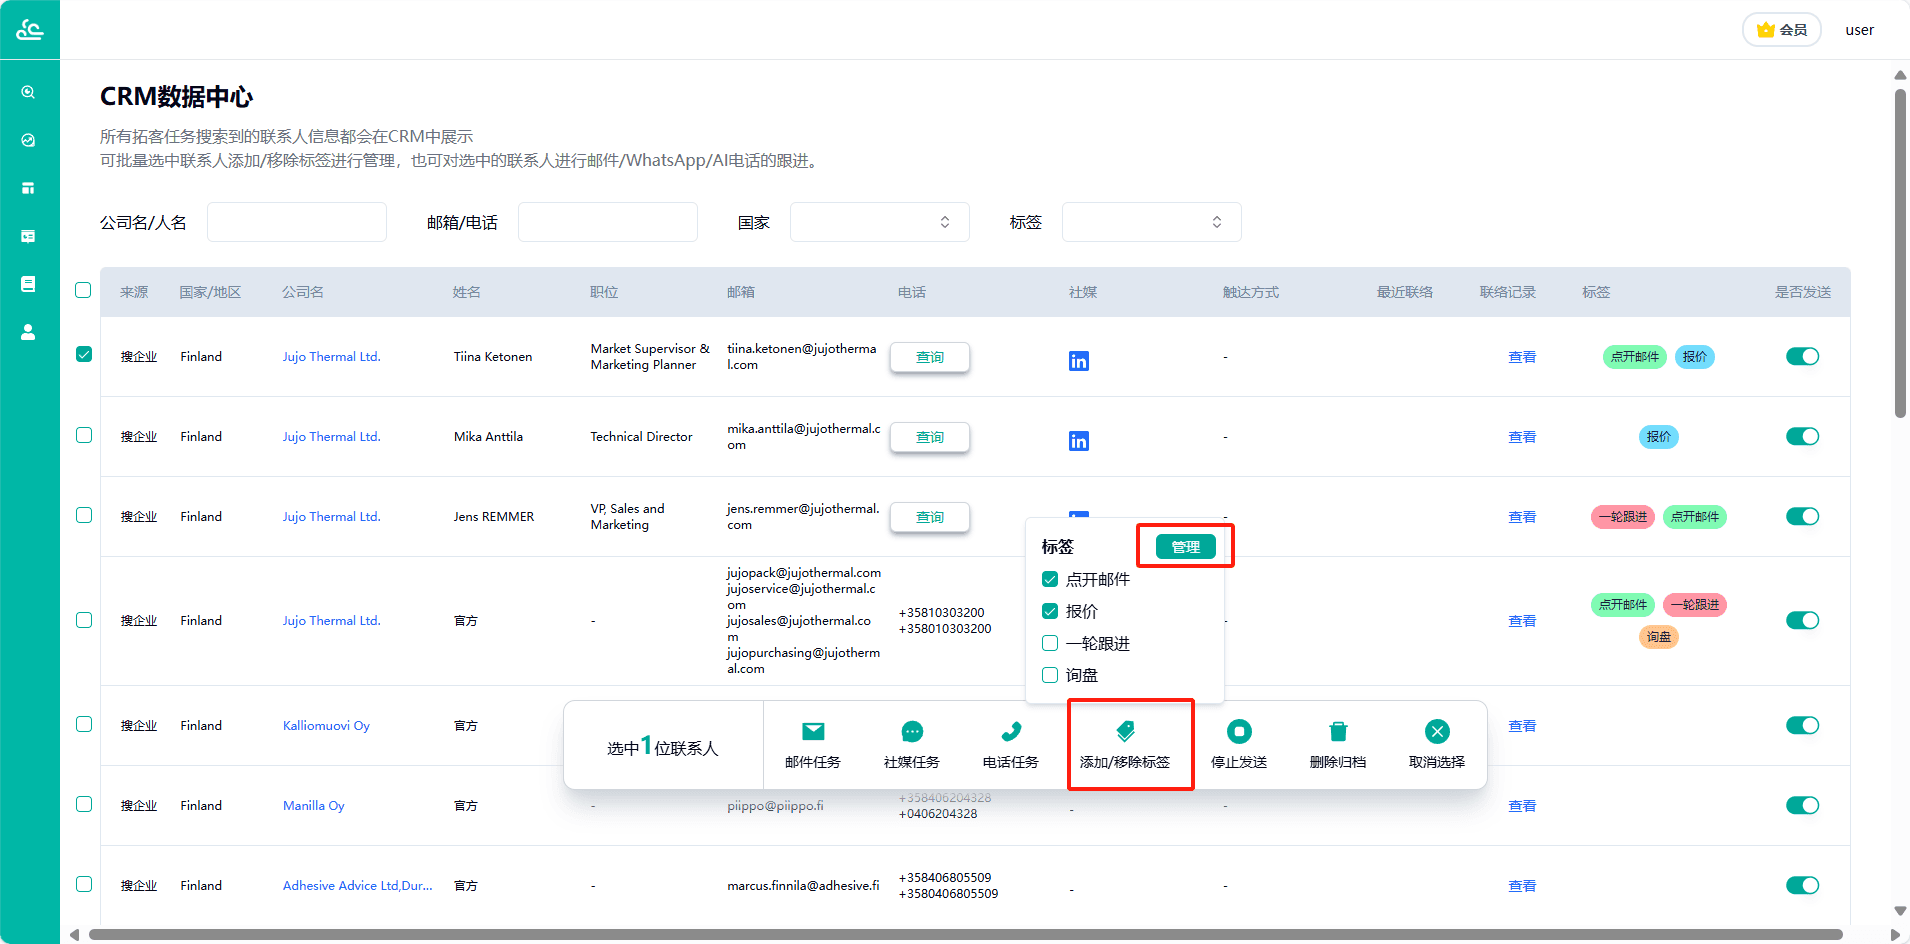Click the 邮箱/电话 input field

pyautogui.click(x=608, y=222)
